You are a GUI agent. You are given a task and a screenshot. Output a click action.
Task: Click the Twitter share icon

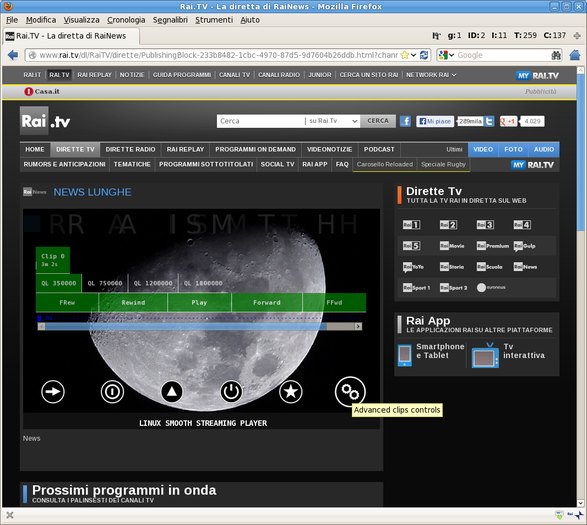[489, 121]
